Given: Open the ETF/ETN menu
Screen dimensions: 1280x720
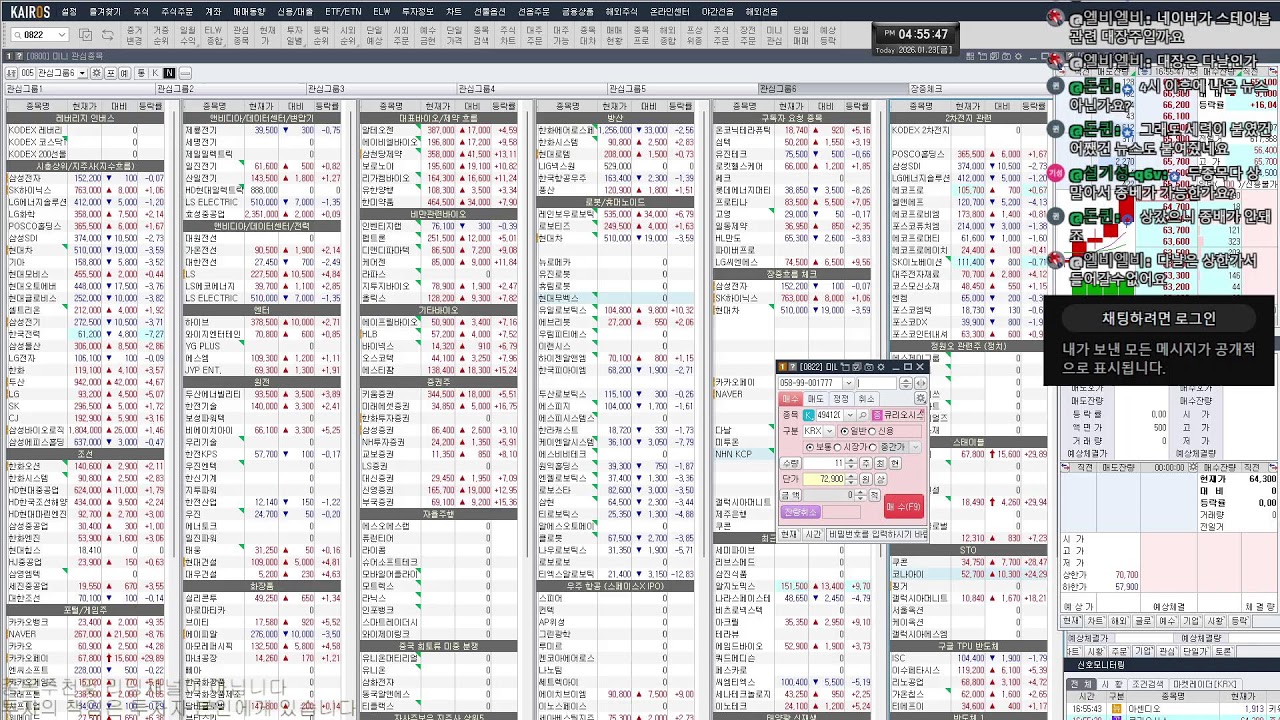Looking at the screenshot, I should pos(344,11).
